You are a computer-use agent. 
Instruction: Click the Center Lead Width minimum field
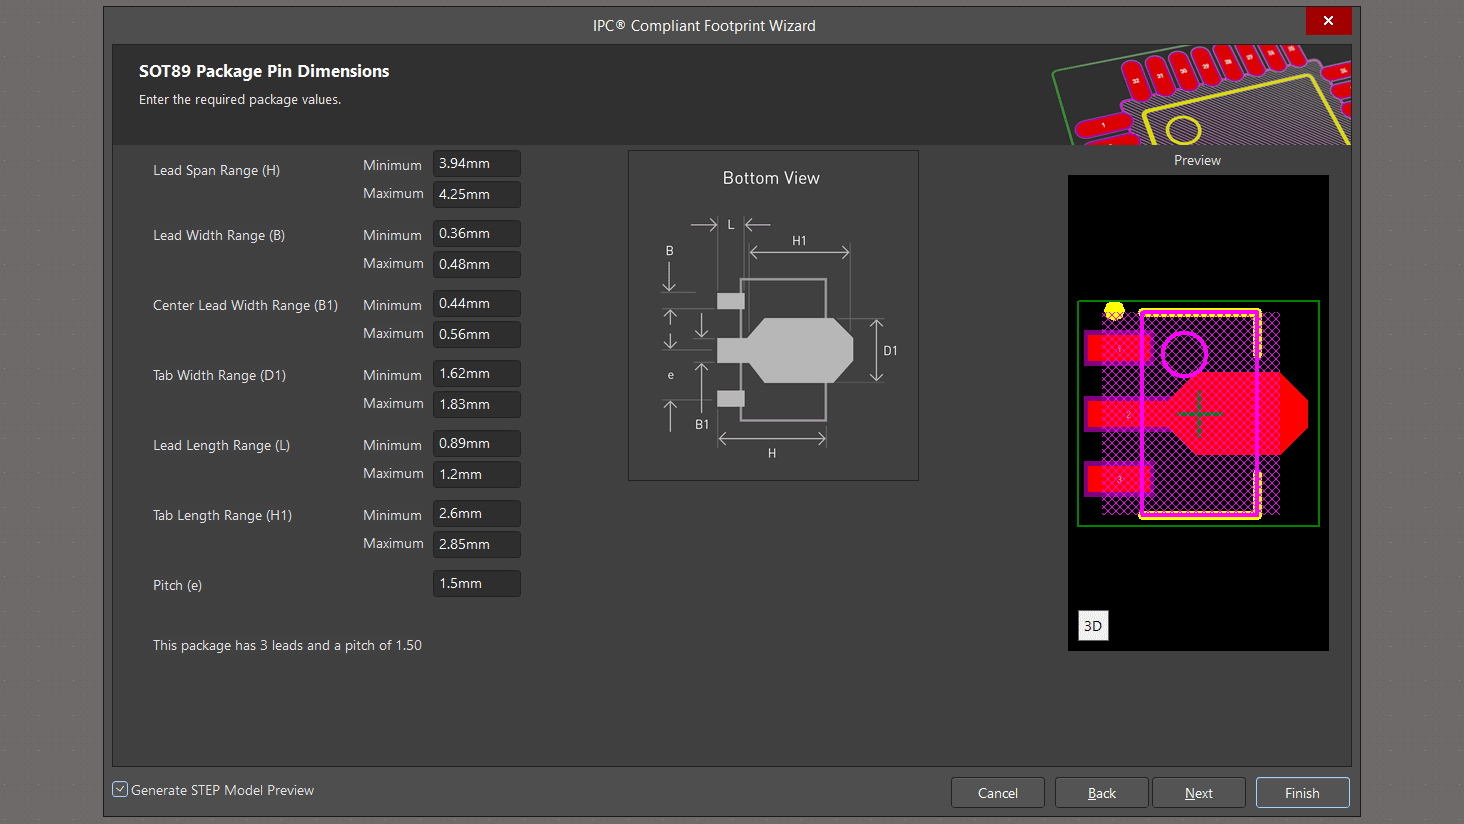click(476, 304)
